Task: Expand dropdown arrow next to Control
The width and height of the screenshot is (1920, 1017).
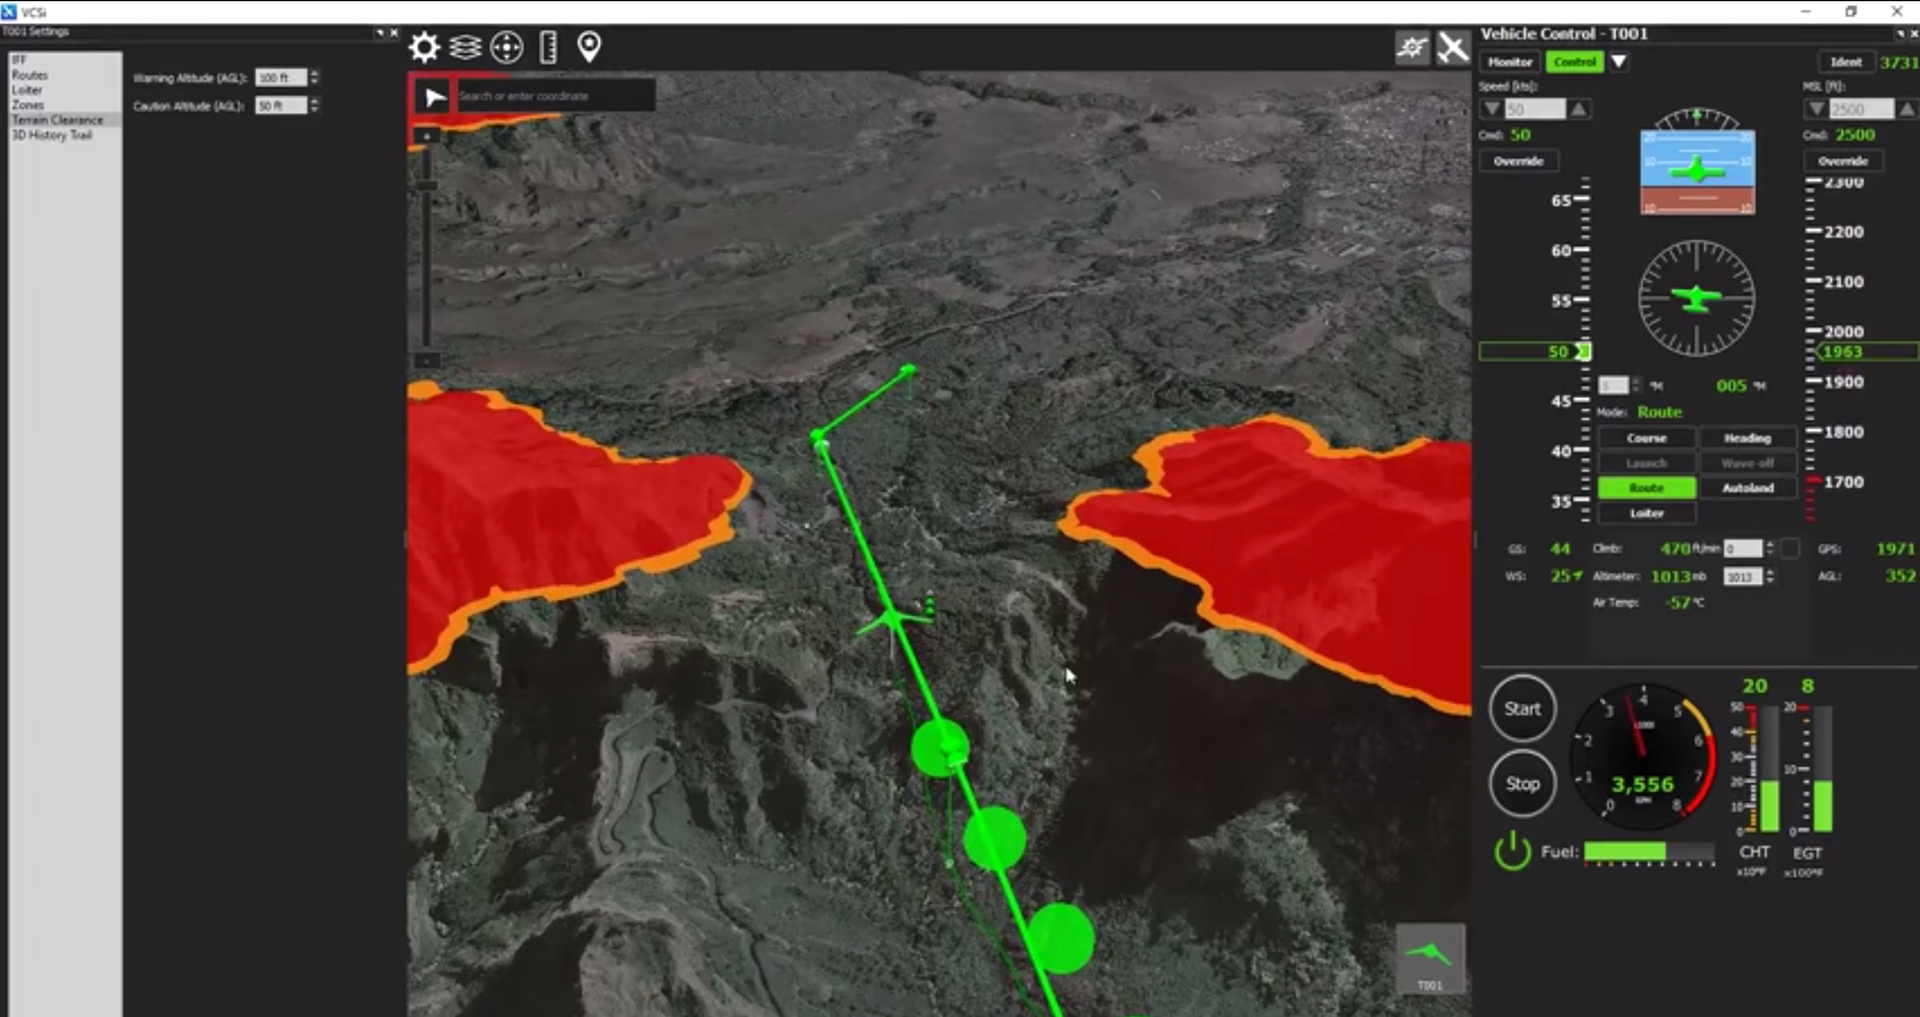Action: point(1619,62)
